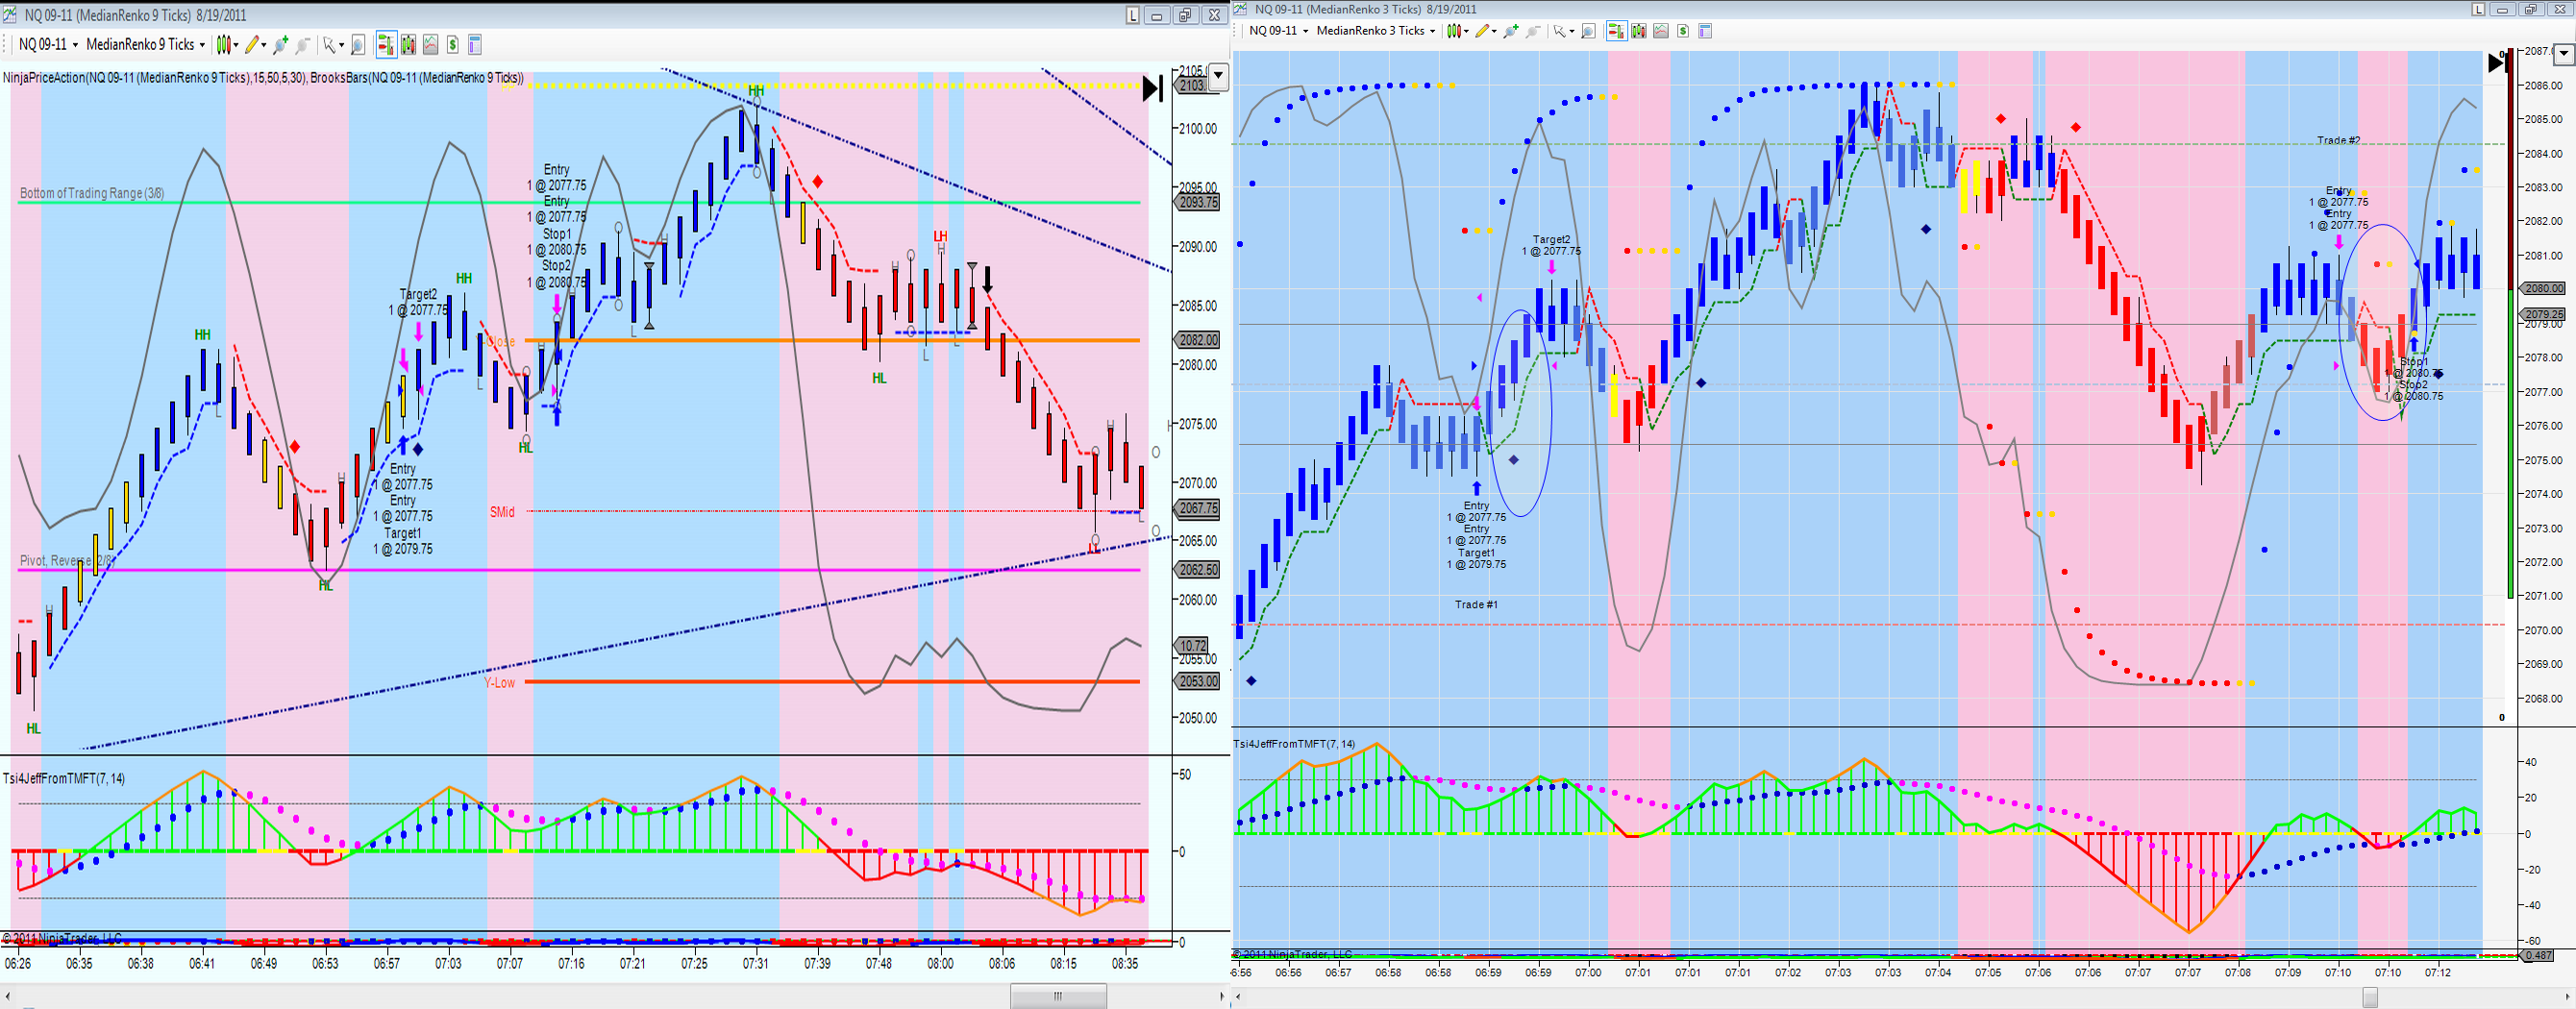Click right scroll arrow under 9 Ticks chart

(1221, 996)
